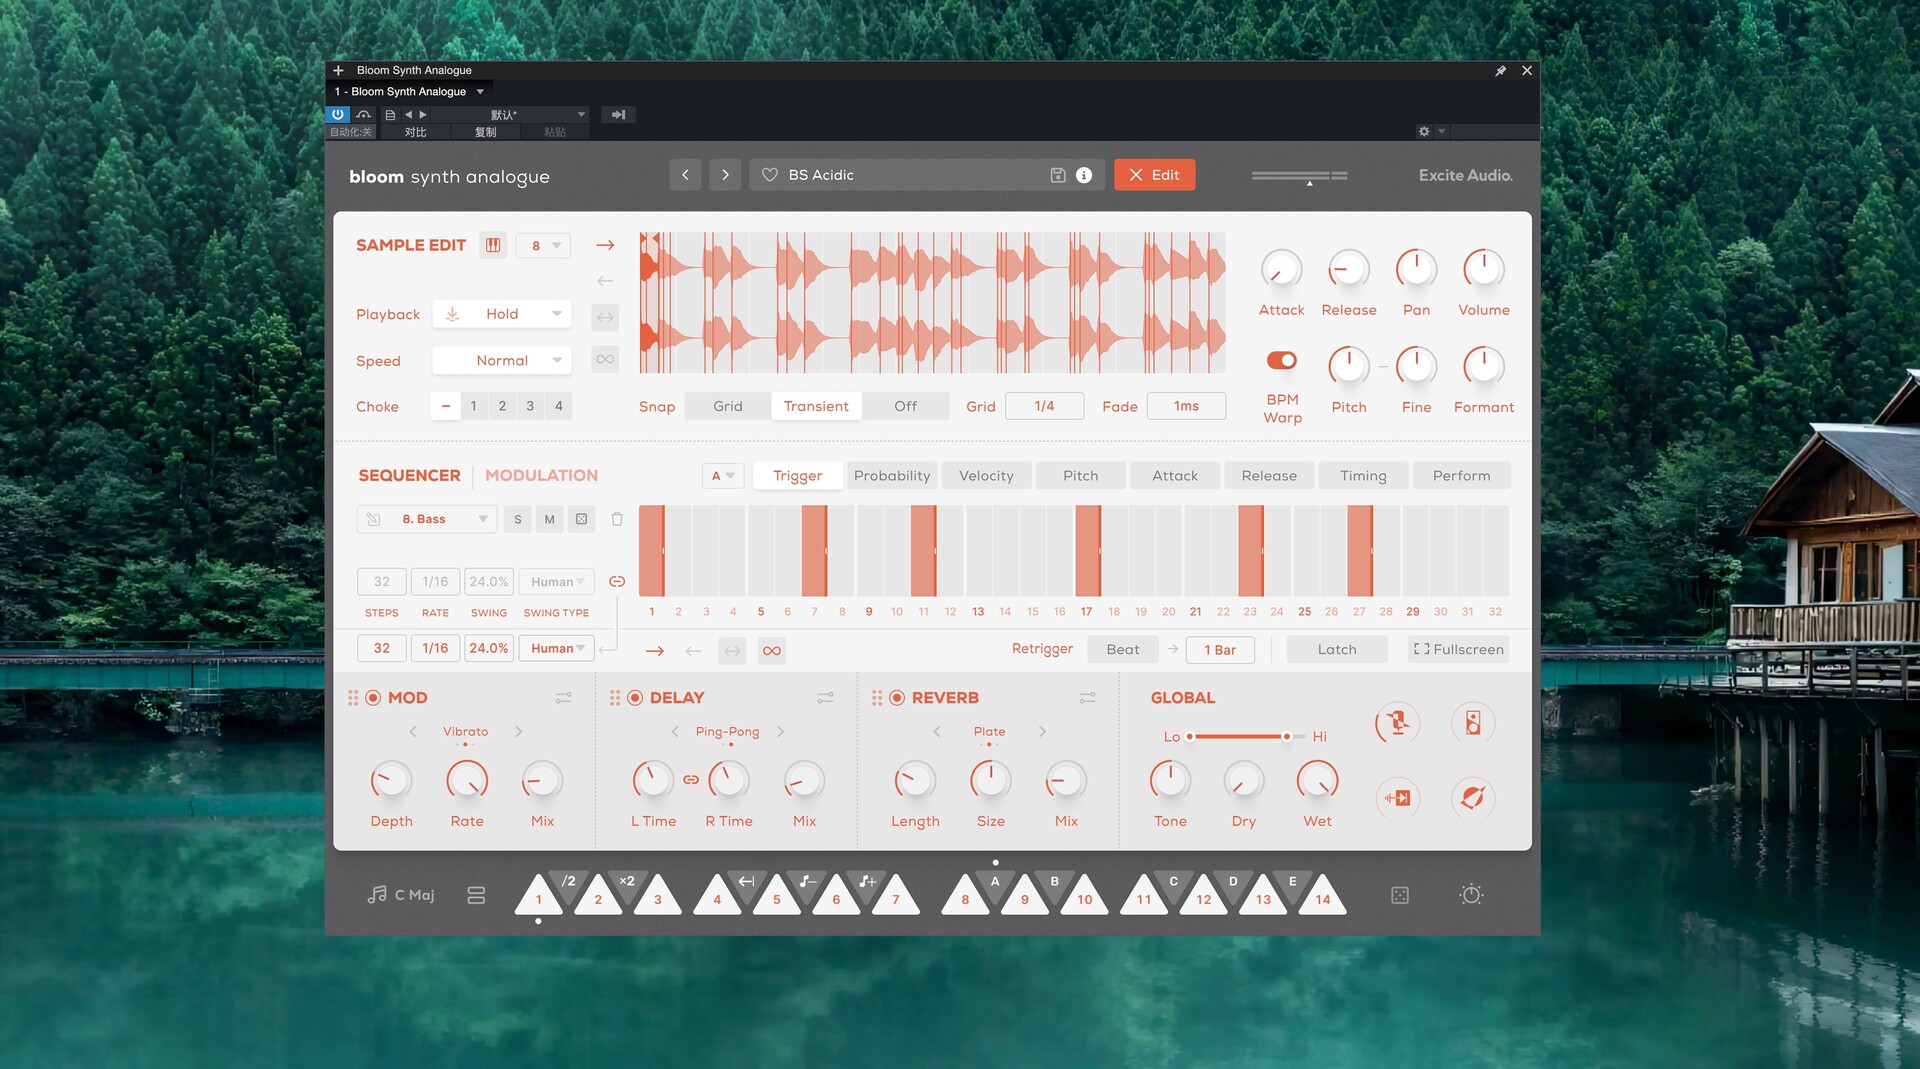Click the Grid 1/4 value field
This screenshot has width=1920, height=1069.
tap(1044, 406)
